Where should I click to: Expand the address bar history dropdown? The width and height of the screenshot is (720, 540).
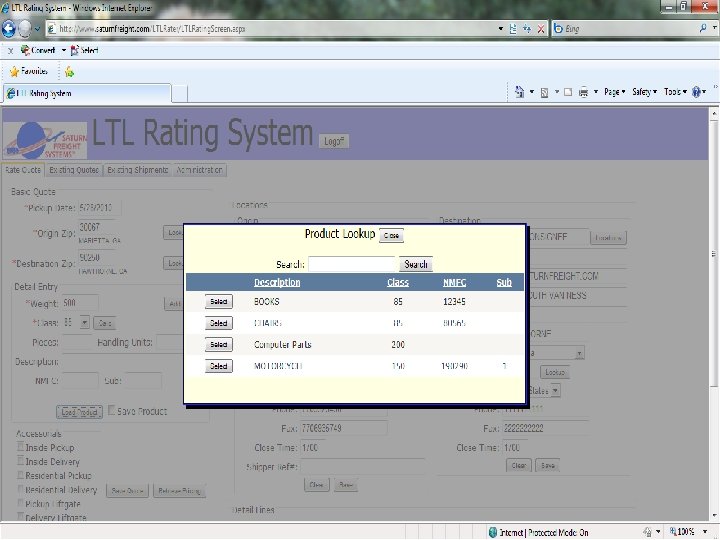(501, 29)
